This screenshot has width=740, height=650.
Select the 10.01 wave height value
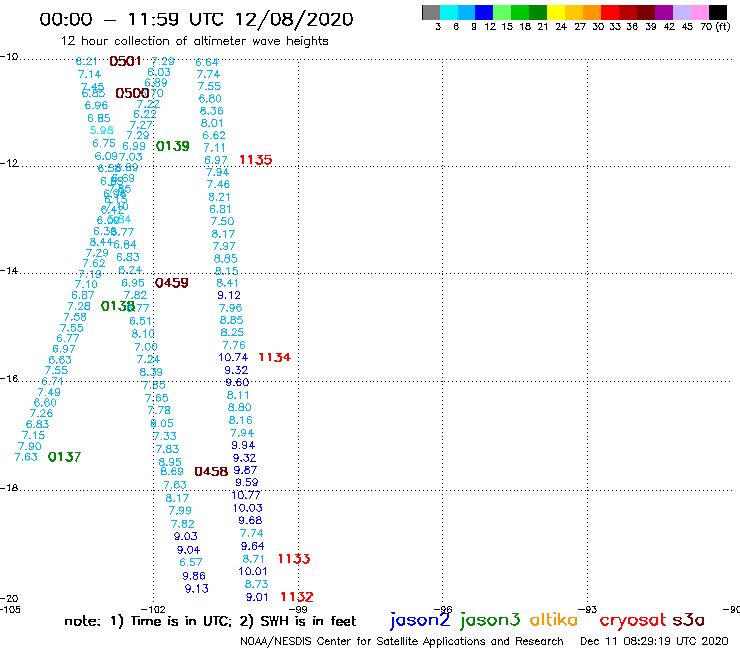click(253, 572)
